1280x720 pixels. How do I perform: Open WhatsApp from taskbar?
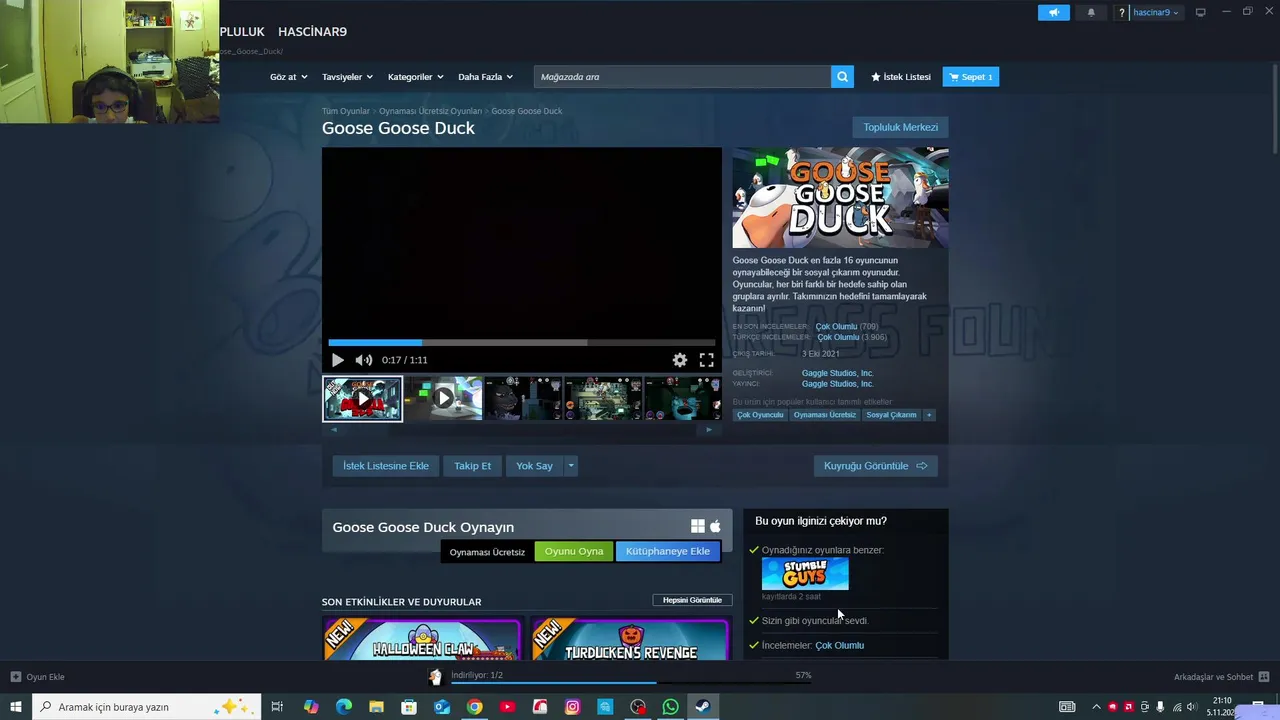point(670,707)
